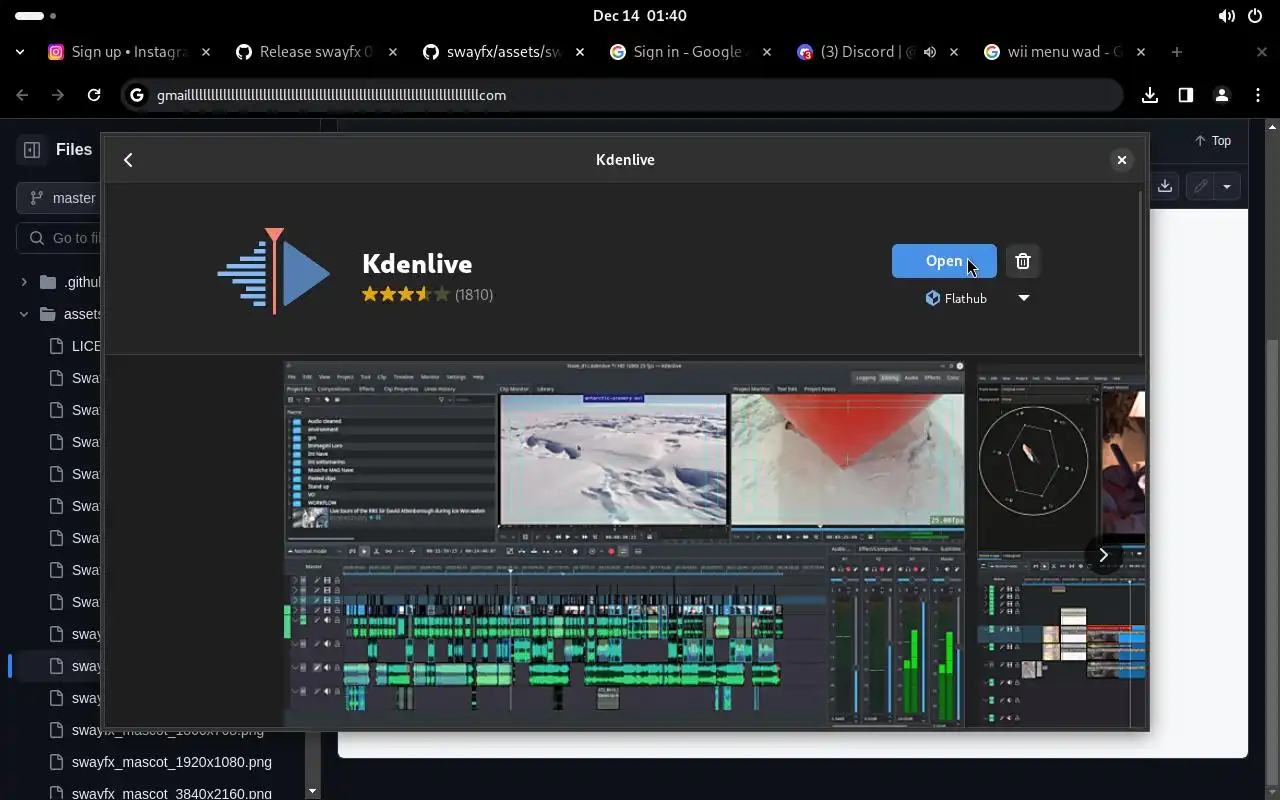
Task: Open the browser profile icon
Action: click(x=1221, y=95)
